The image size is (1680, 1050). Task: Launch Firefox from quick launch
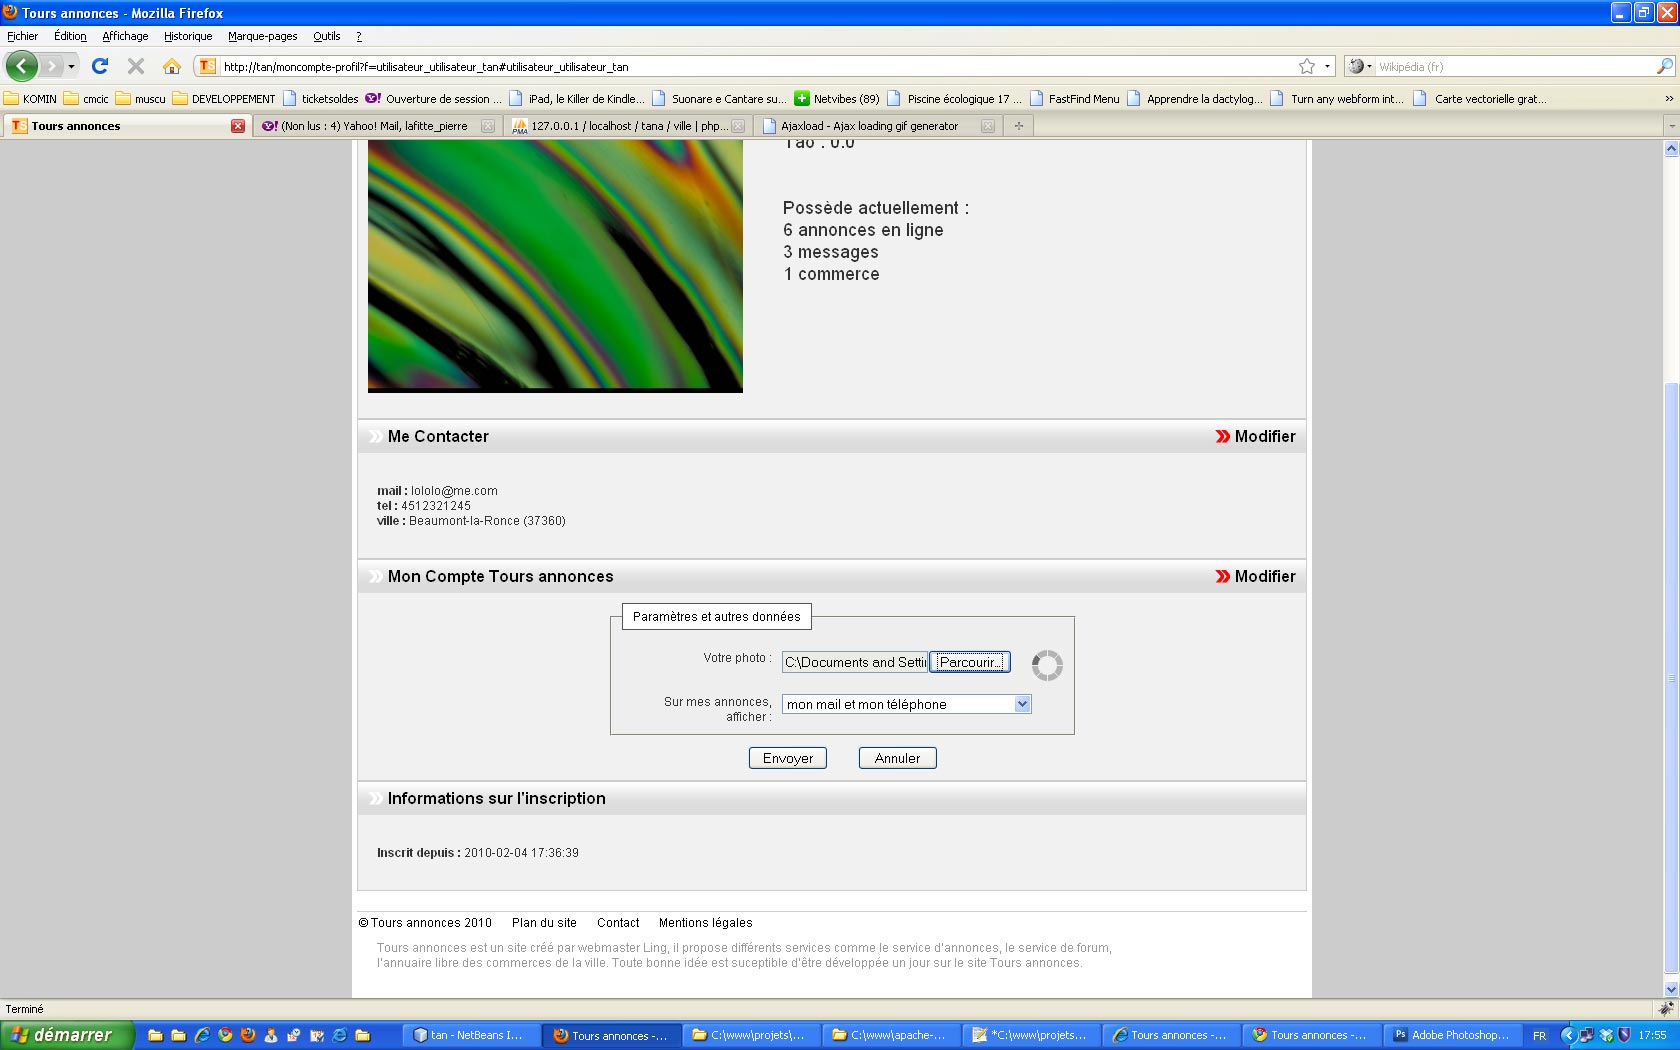click(248, 1035)
